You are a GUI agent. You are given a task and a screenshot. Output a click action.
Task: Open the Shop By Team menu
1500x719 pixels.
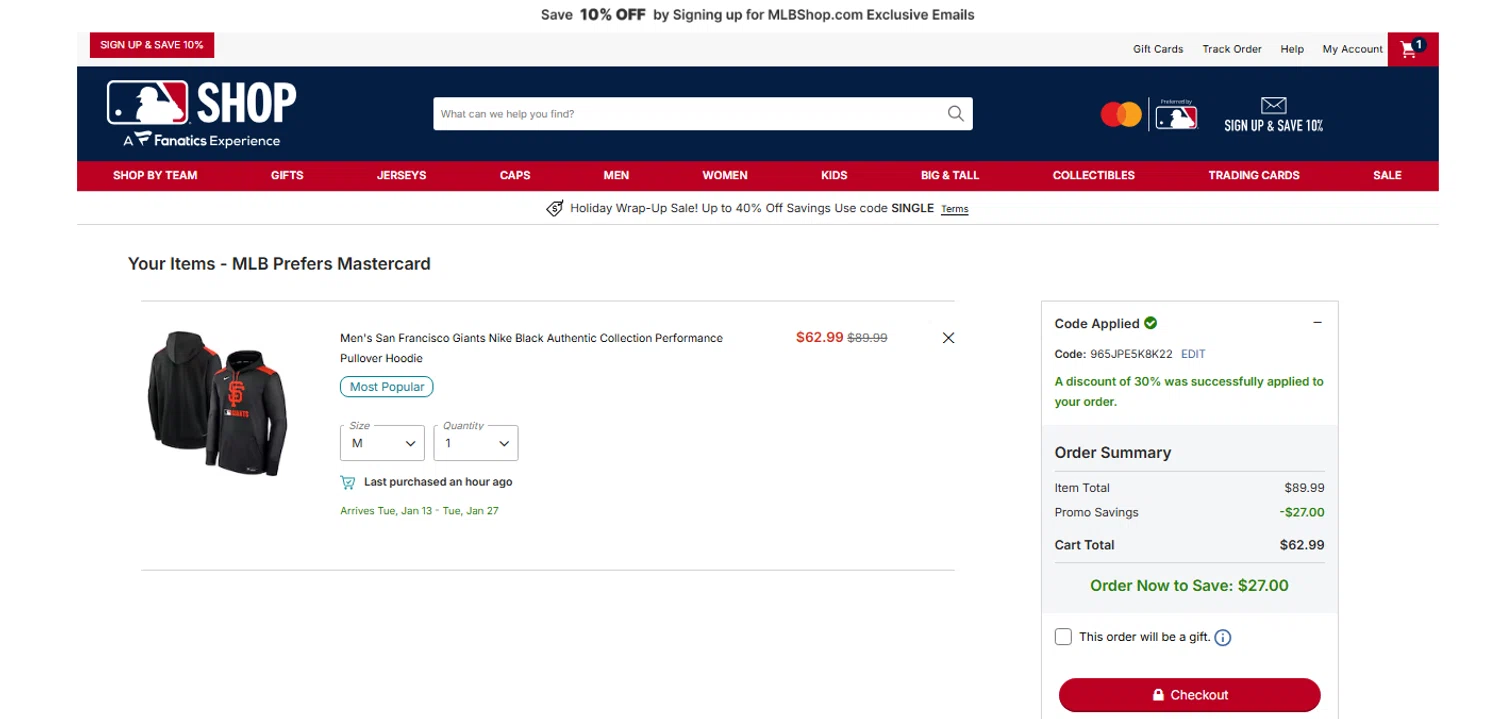click(155, 175)
